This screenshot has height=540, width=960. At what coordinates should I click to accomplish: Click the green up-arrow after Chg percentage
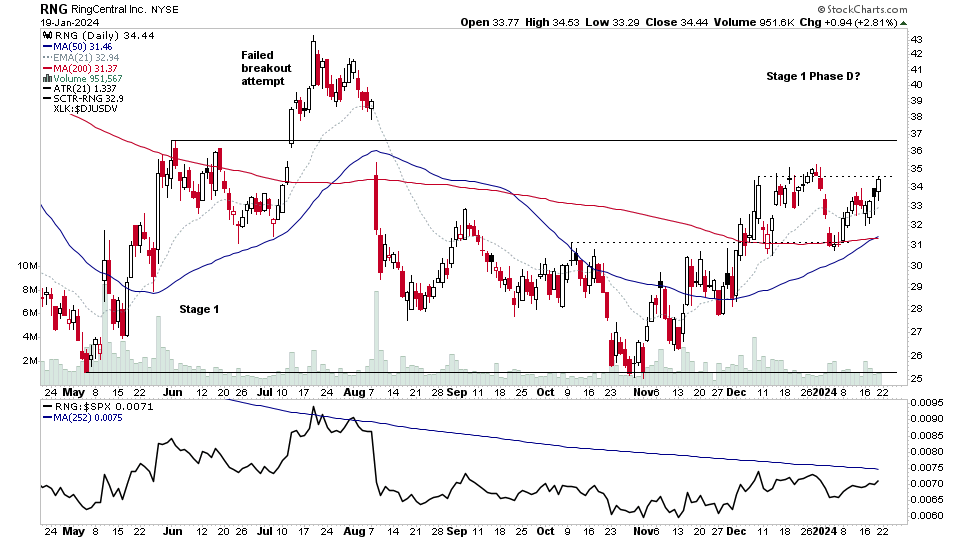click(x=904, y=23)
